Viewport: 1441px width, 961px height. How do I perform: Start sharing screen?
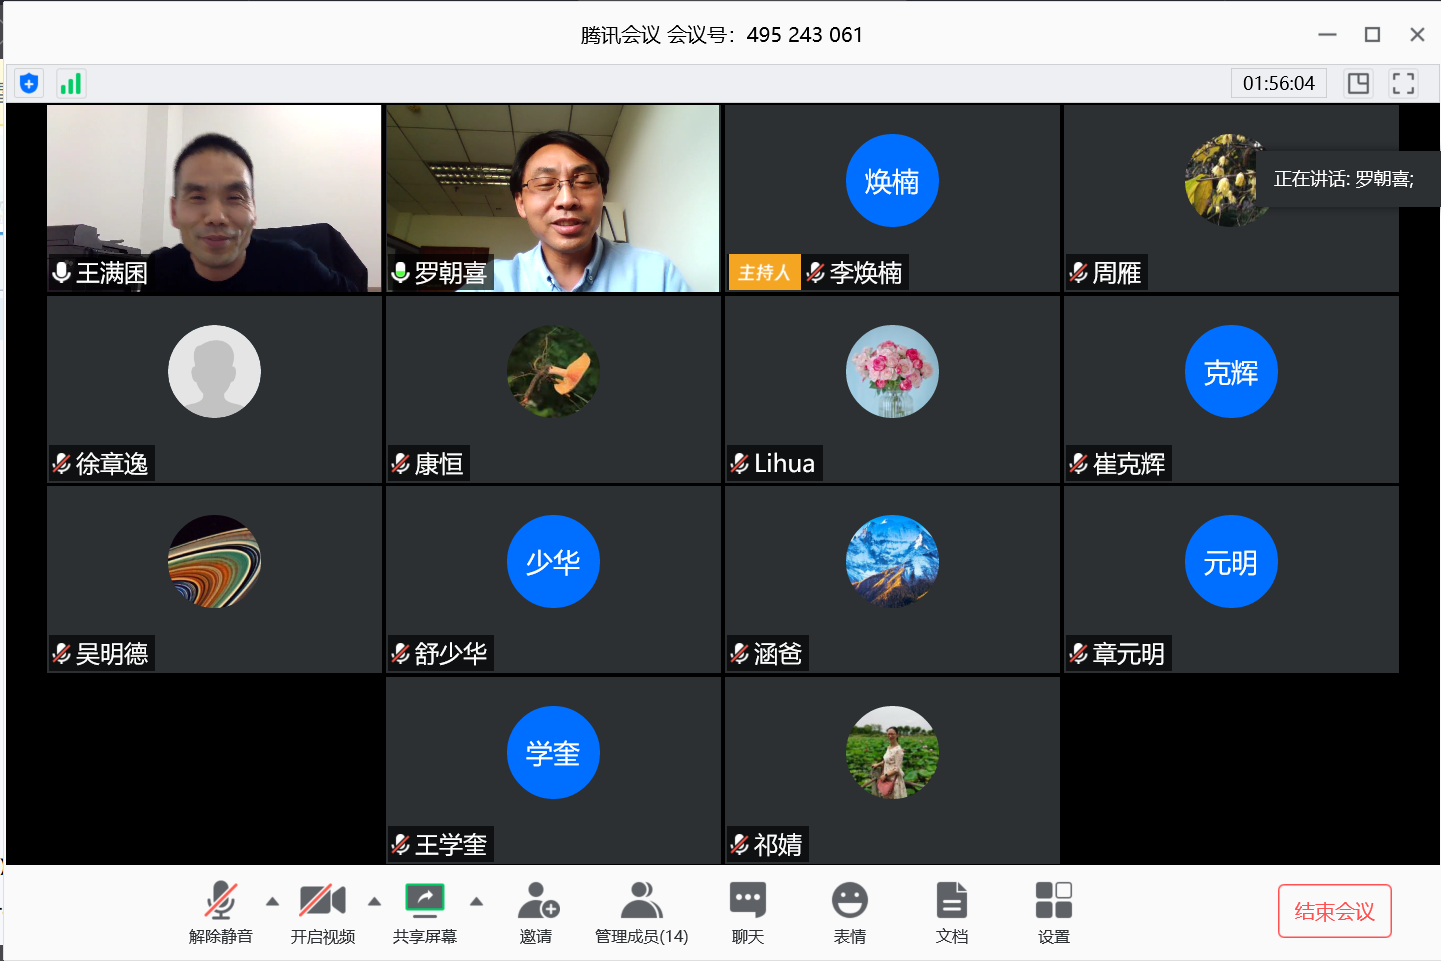coord(424,911)
